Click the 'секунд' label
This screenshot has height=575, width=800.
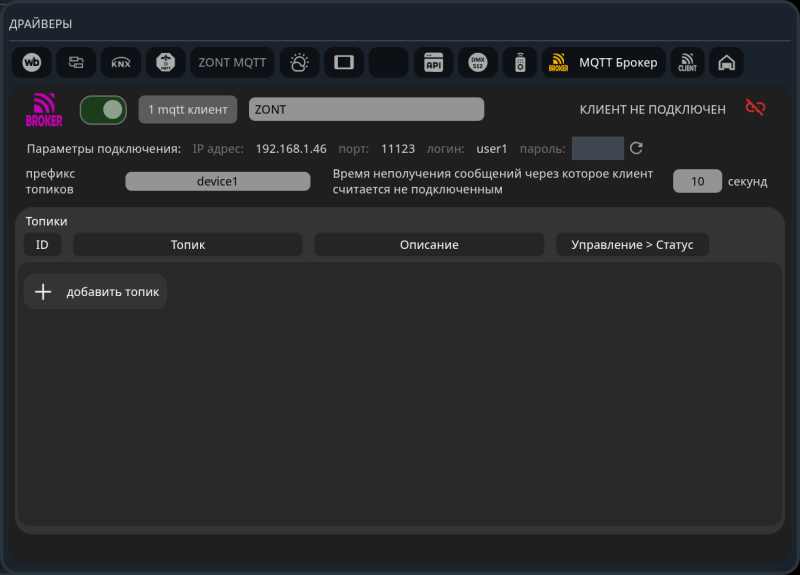point(747,182)
